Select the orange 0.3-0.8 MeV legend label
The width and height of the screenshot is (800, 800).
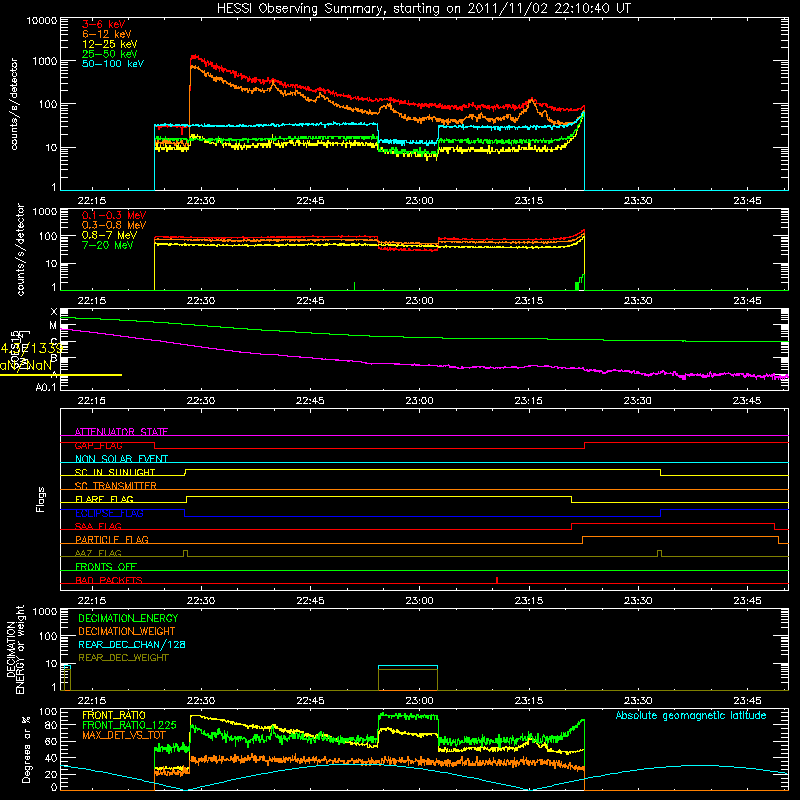[x=114, y=225]
